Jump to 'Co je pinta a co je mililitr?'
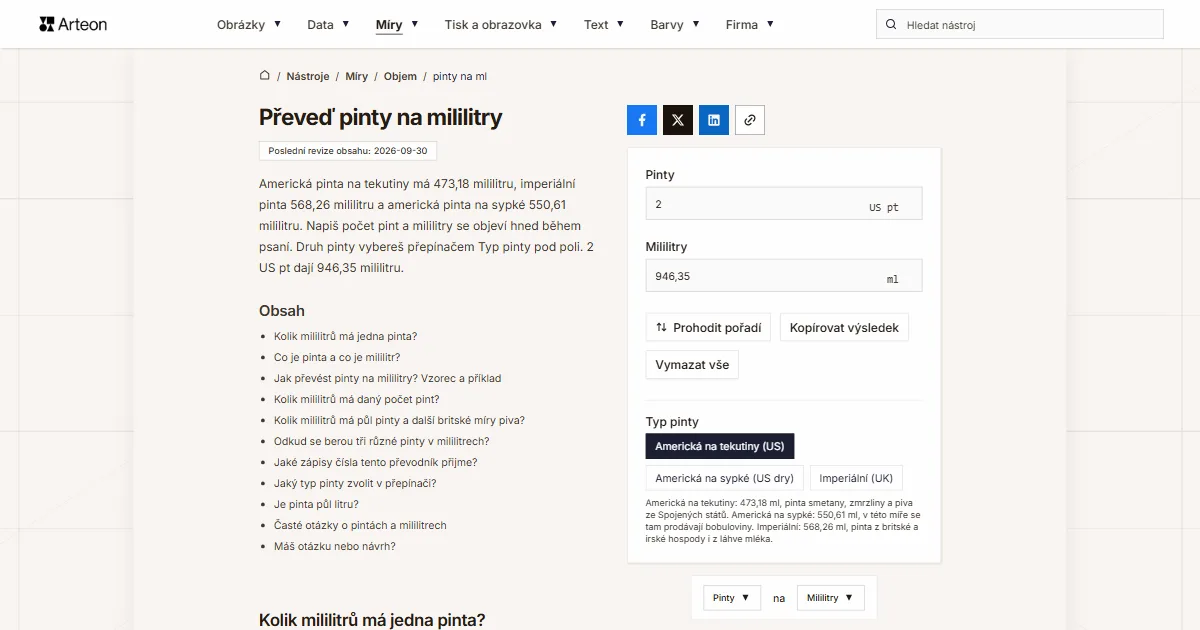This screenshot has width=1200, height=630. click(x=337, y=357)
